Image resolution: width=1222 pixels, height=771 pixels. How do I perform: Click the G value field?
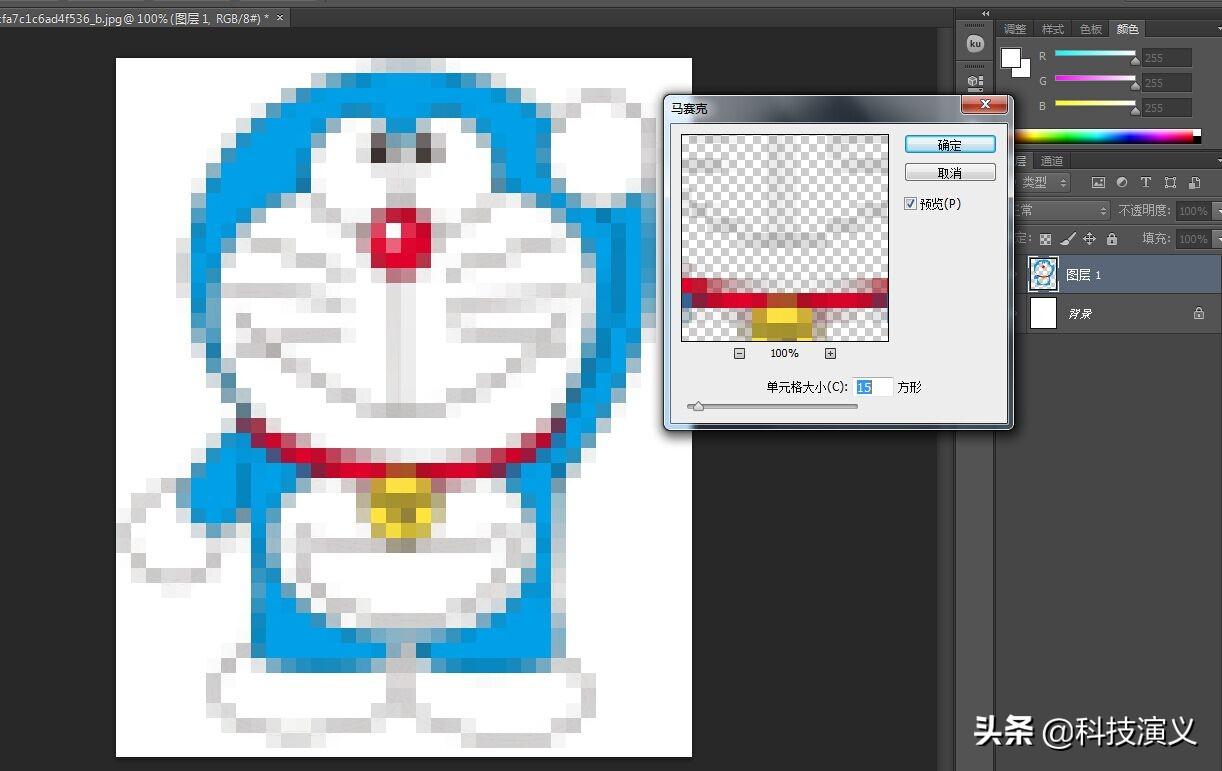click(1167, 82)
